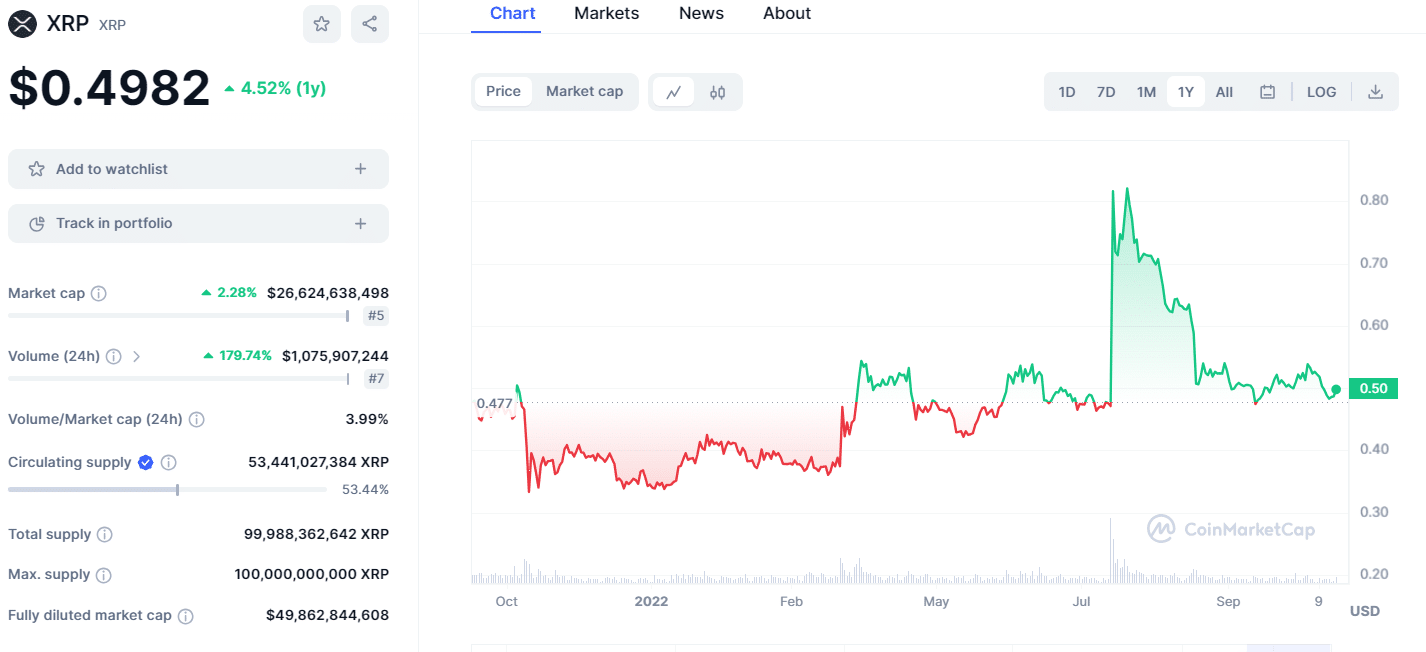The width and height of the screenshot is (1426, 652).
Task: Click the circulating supply progress bar
Action: coord(167,490)
